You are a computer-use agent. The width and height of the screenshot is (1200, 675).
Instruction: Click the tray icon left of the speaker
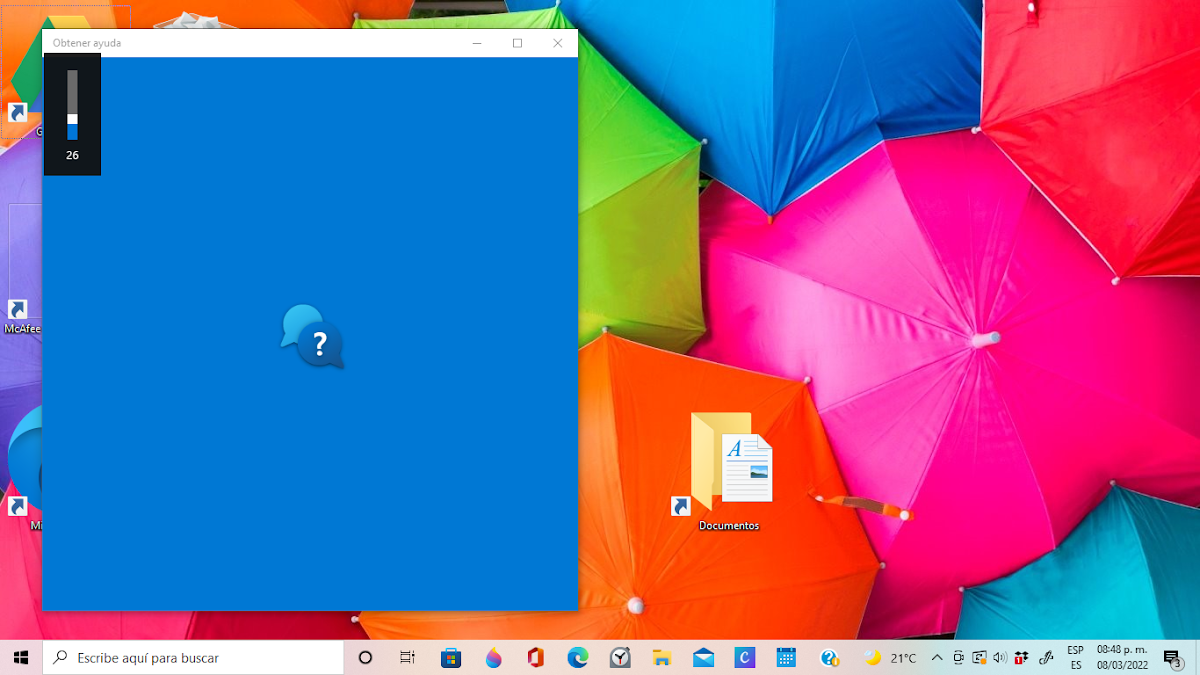[x=979, y=657]
